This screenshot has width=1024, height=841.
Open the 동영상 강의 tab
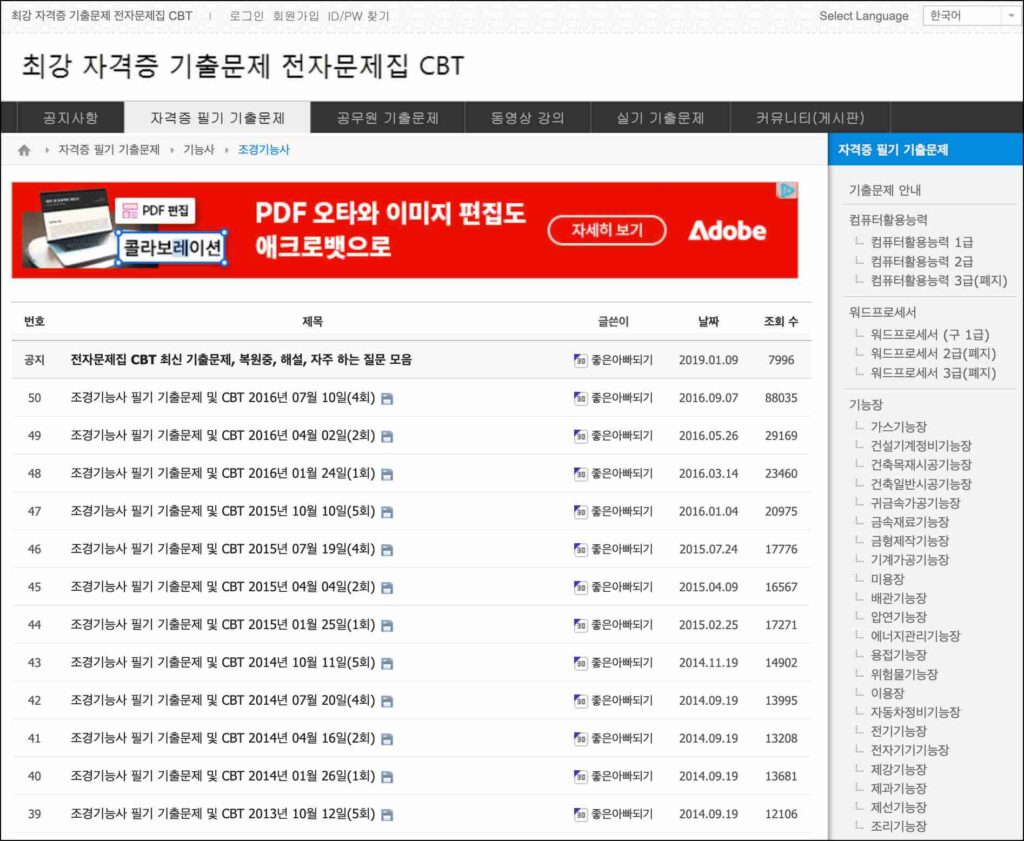pos(527,118)
